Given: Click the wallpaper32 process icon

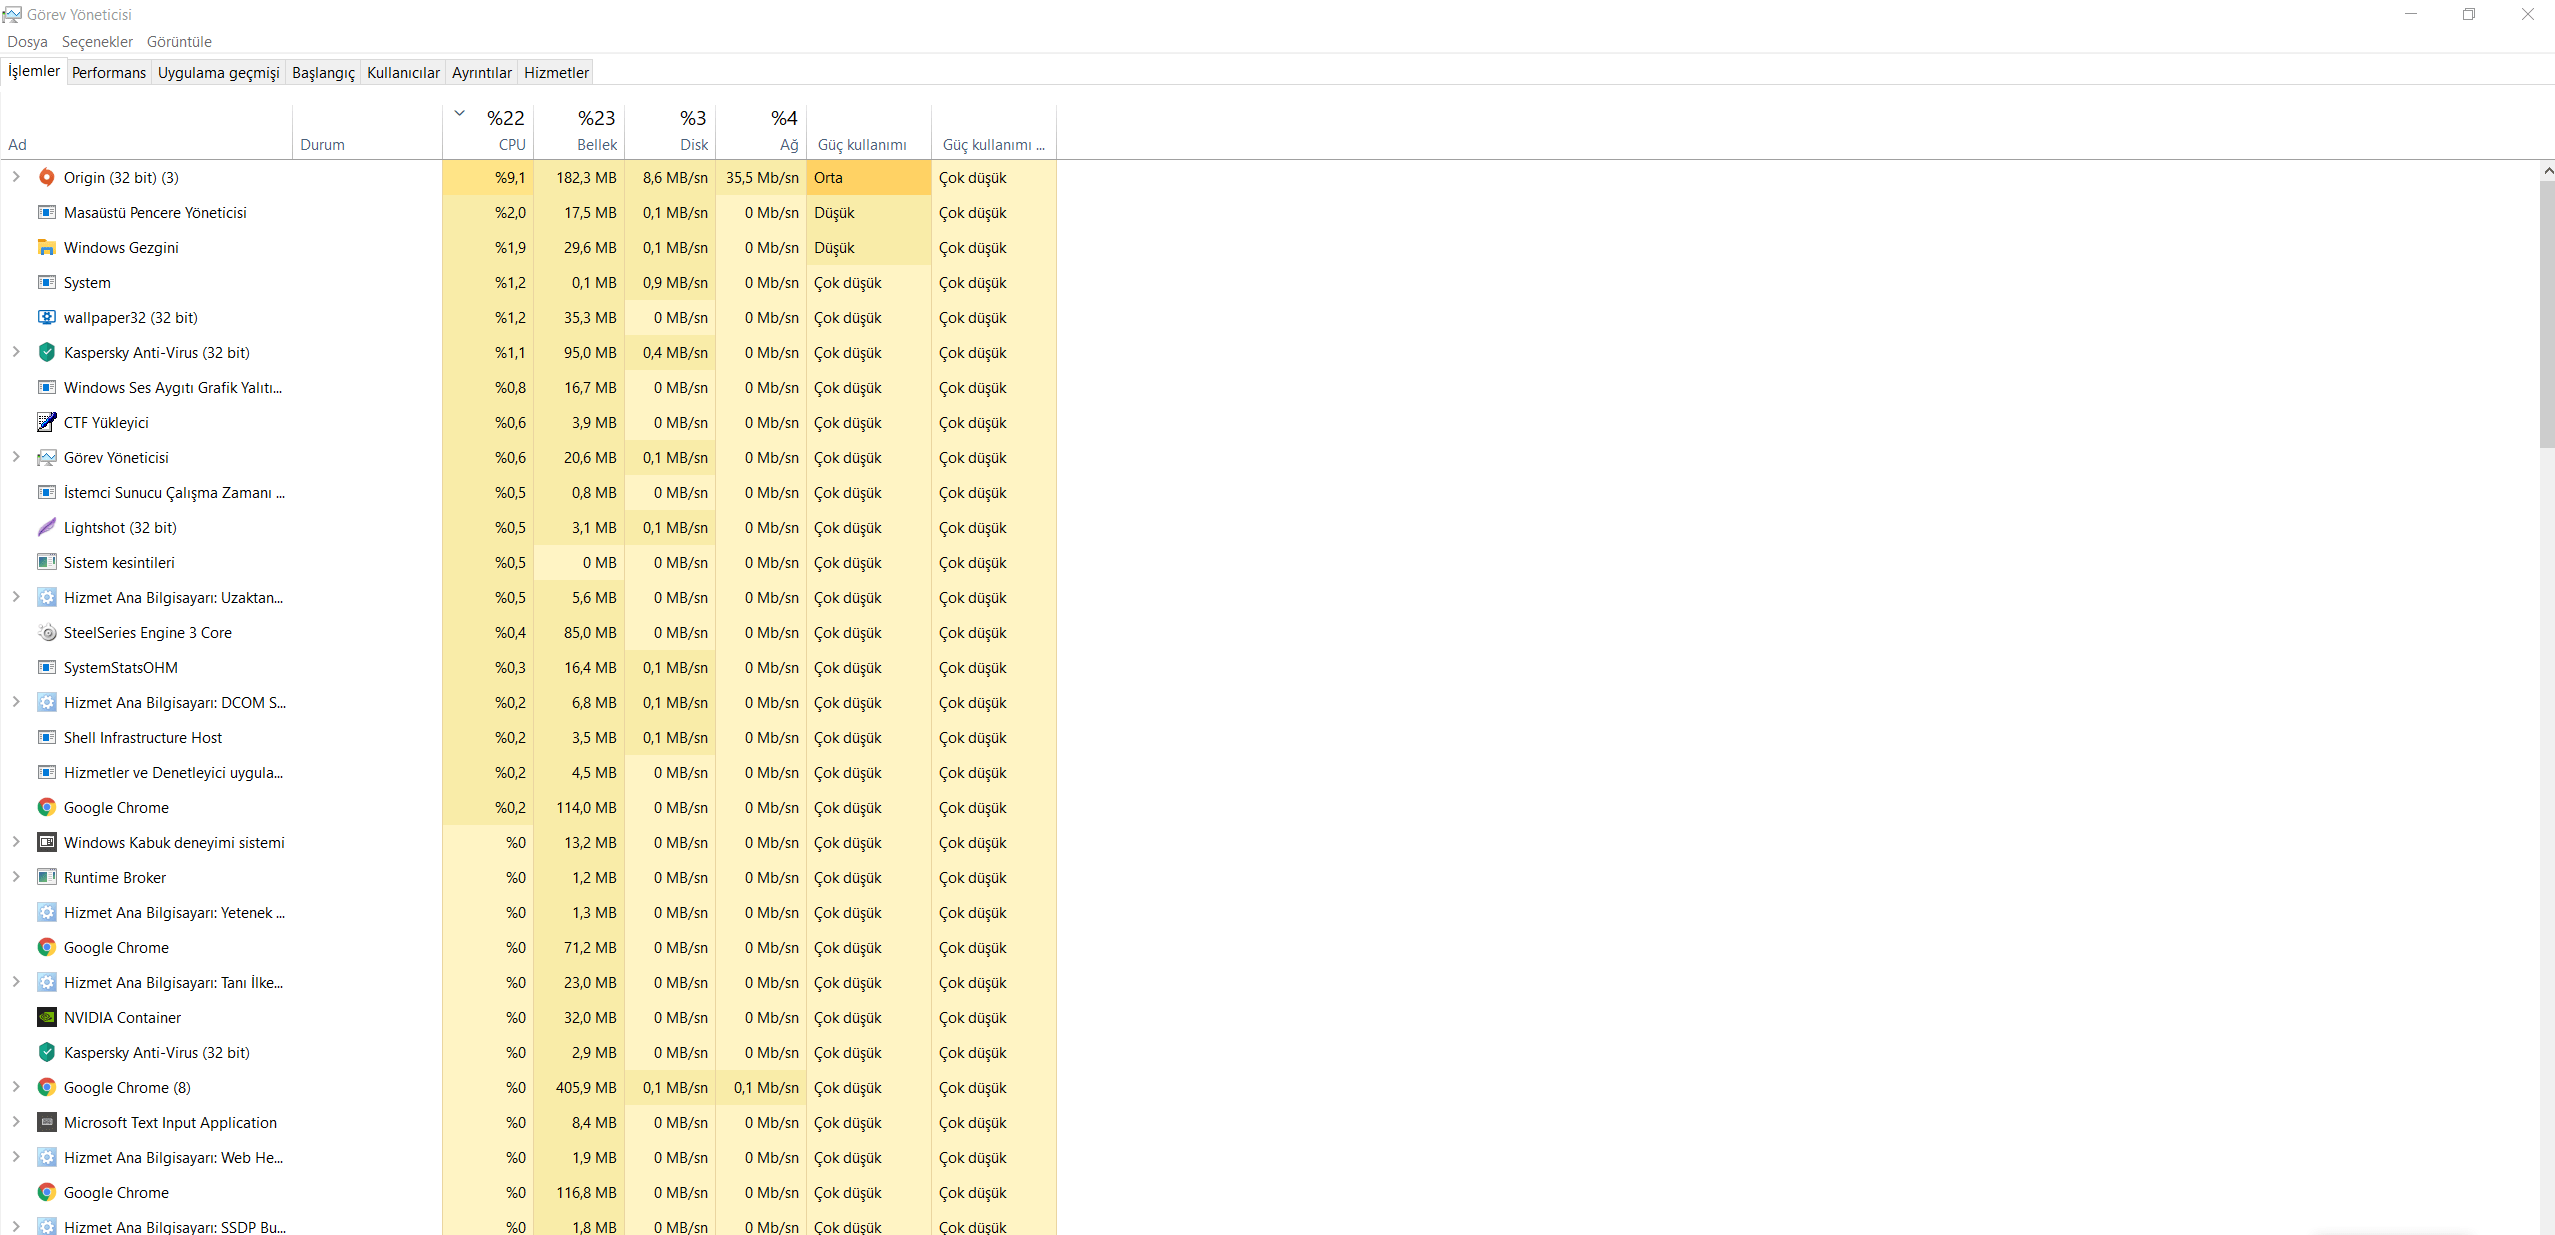Looking at the screenshot, I should tap(46, 317).
